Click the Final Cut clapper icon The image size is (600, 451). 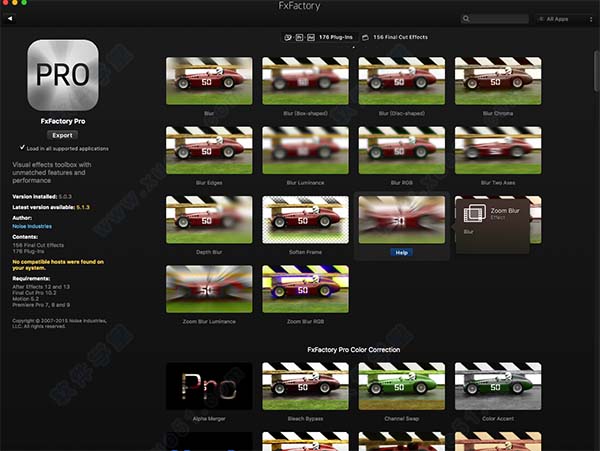[365, 37]
